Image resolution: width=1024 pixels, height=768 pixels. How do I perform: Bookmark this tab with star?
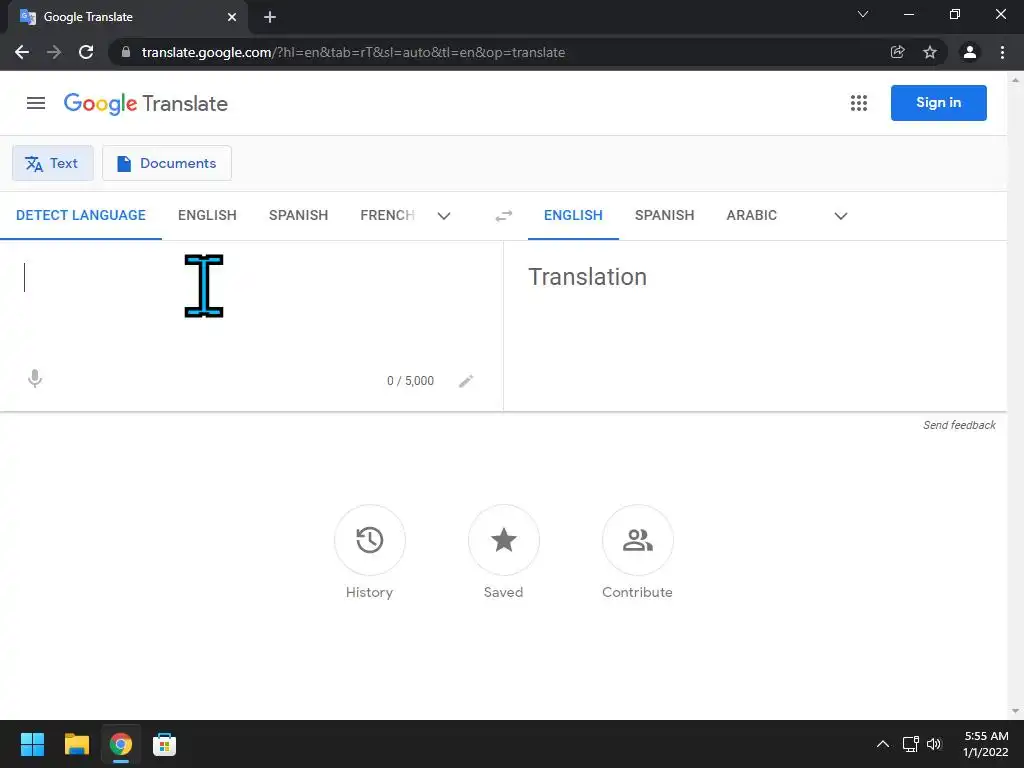(x=930, y=52)
